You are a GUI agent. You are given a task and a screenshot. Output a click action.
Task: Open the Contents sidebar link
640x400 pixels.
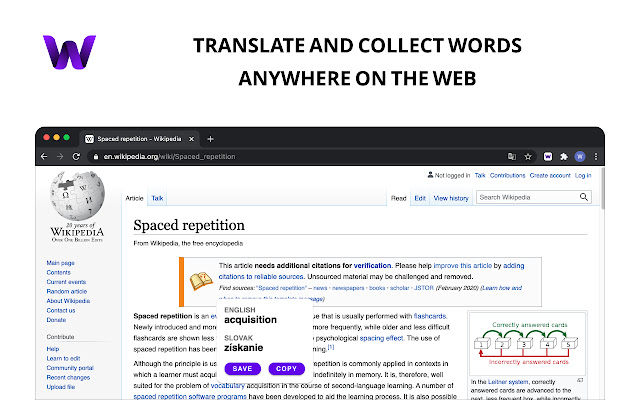[58, 272]
